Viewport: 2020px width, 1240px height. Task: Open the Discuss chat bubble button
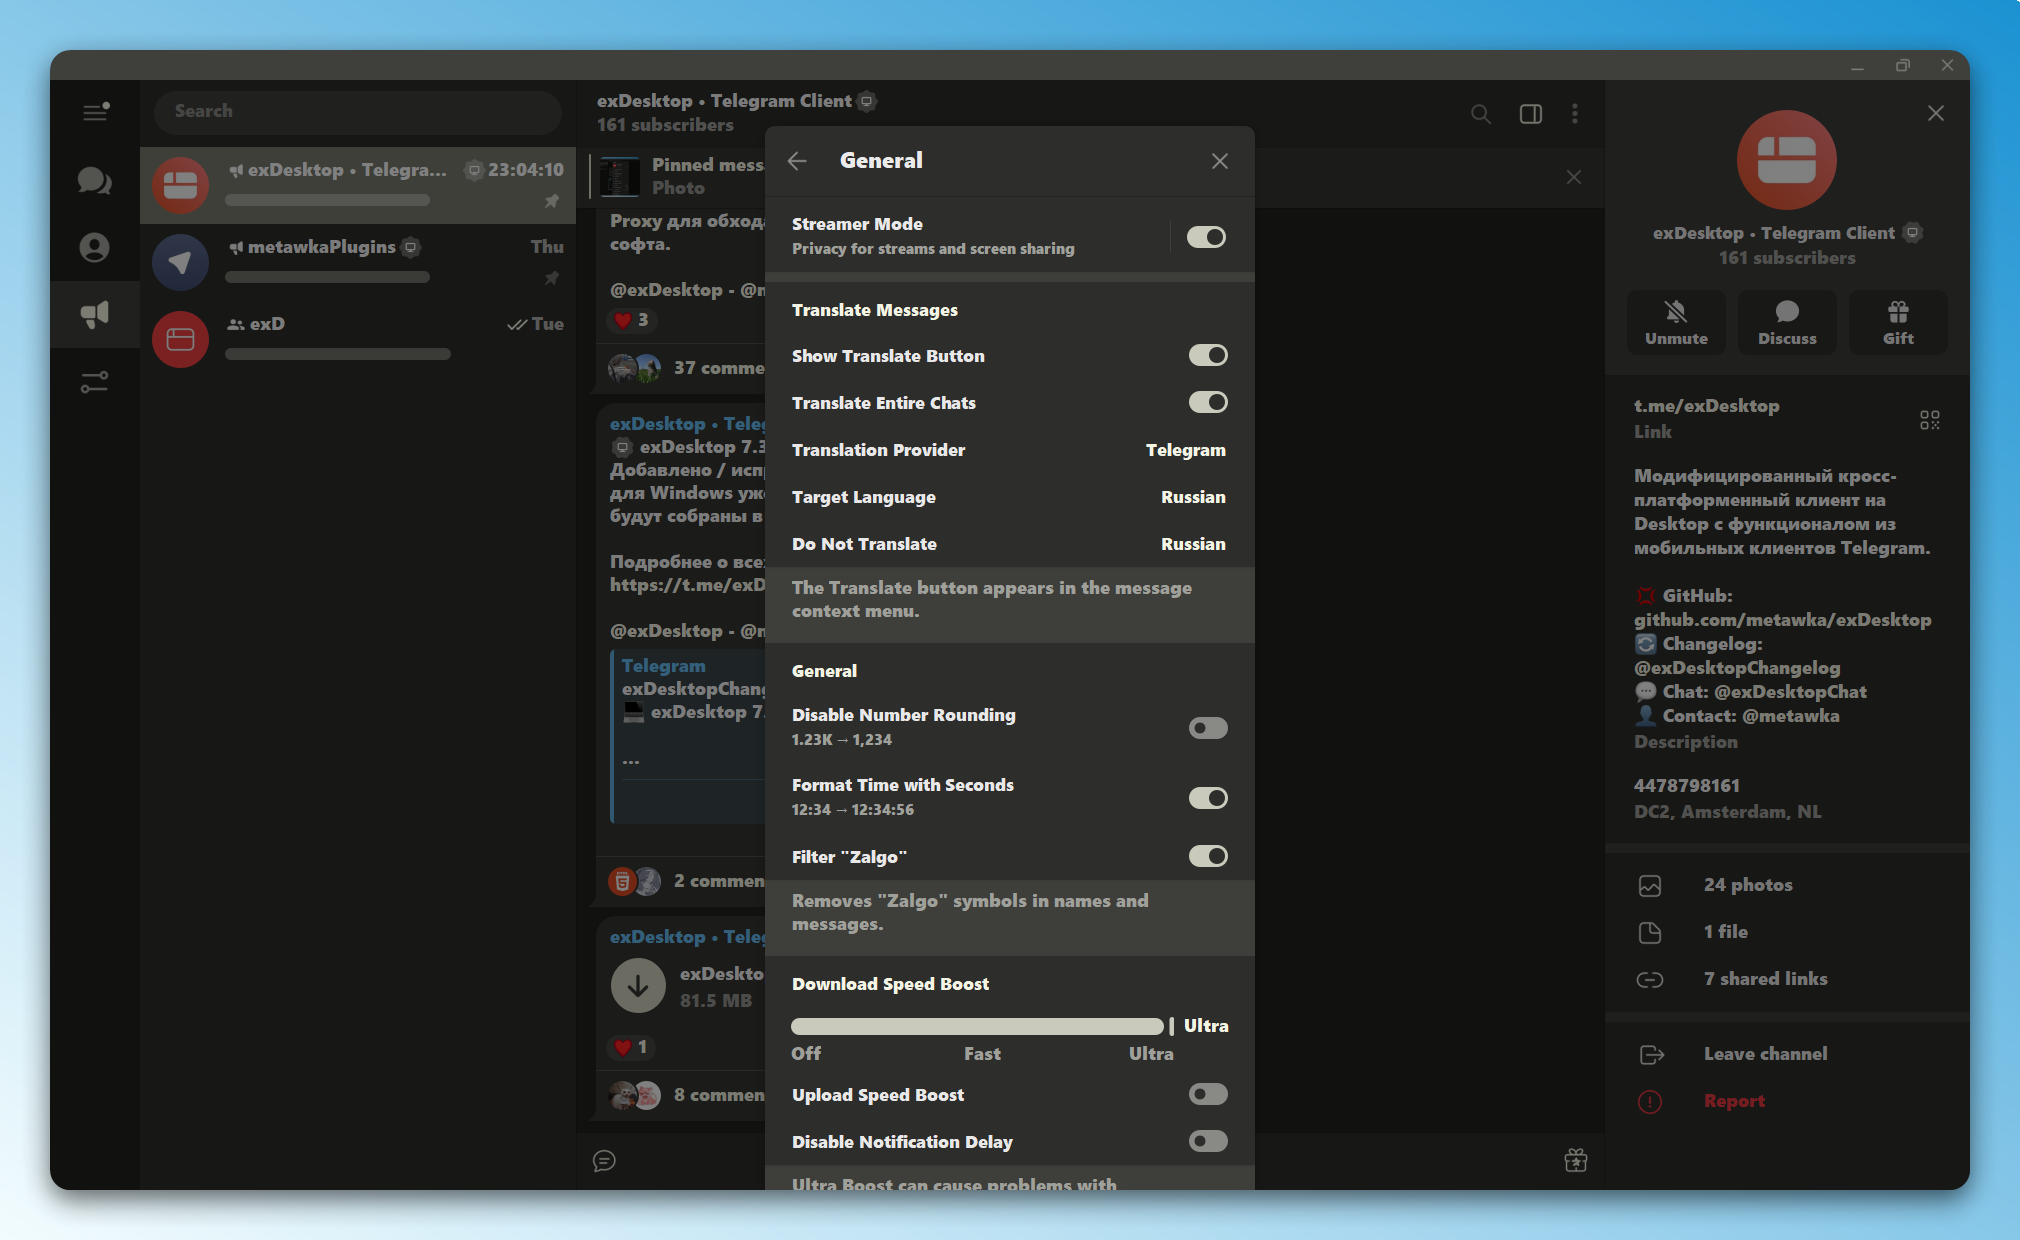(x=1787, y=322)
